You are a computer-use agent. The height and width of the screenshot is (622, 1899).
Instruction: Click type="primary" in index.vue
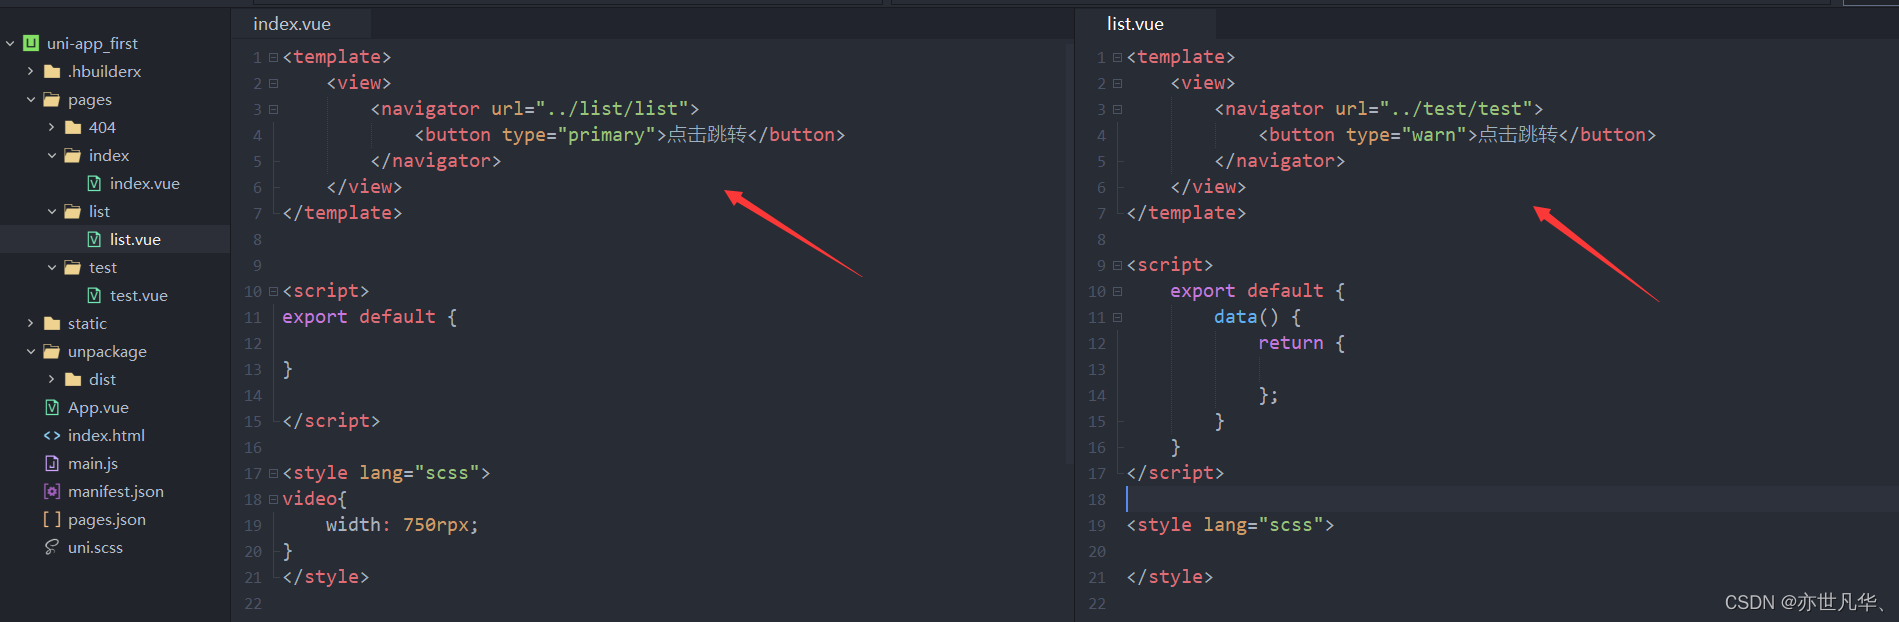579,135
